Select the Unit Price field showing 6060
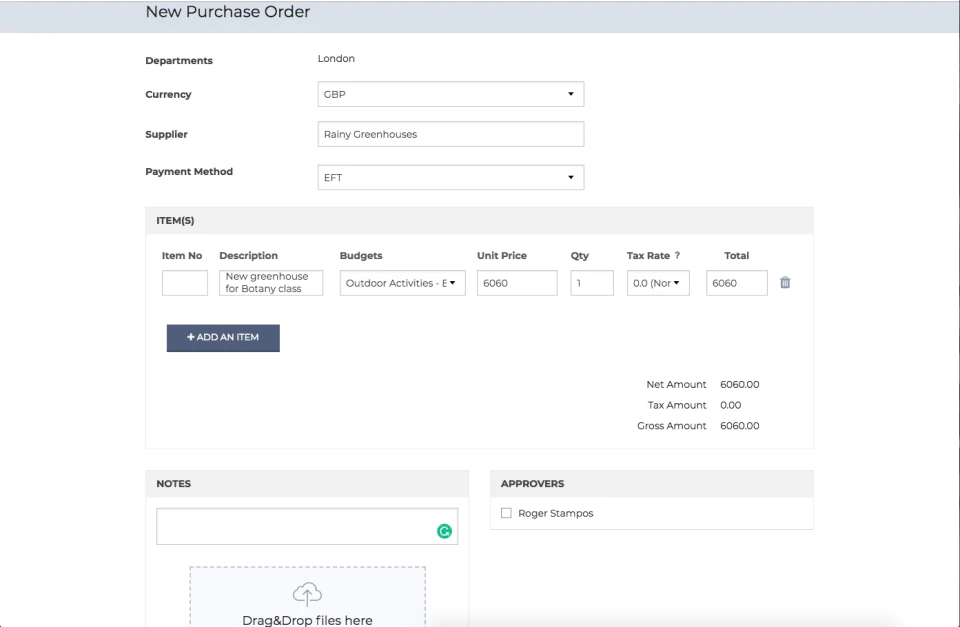Image resolution: width=960 pixels, height=627 pixels. tap(517, 283)
